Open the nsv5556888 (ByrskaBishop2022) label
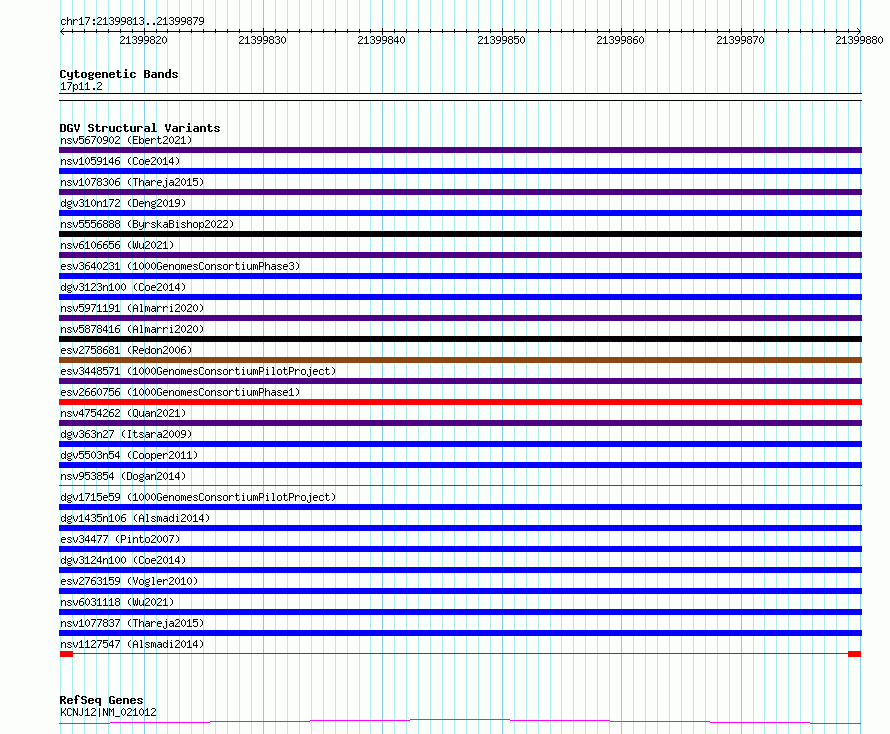The height and width of the screenshot is (734, 890). click(x=147, y=224)
